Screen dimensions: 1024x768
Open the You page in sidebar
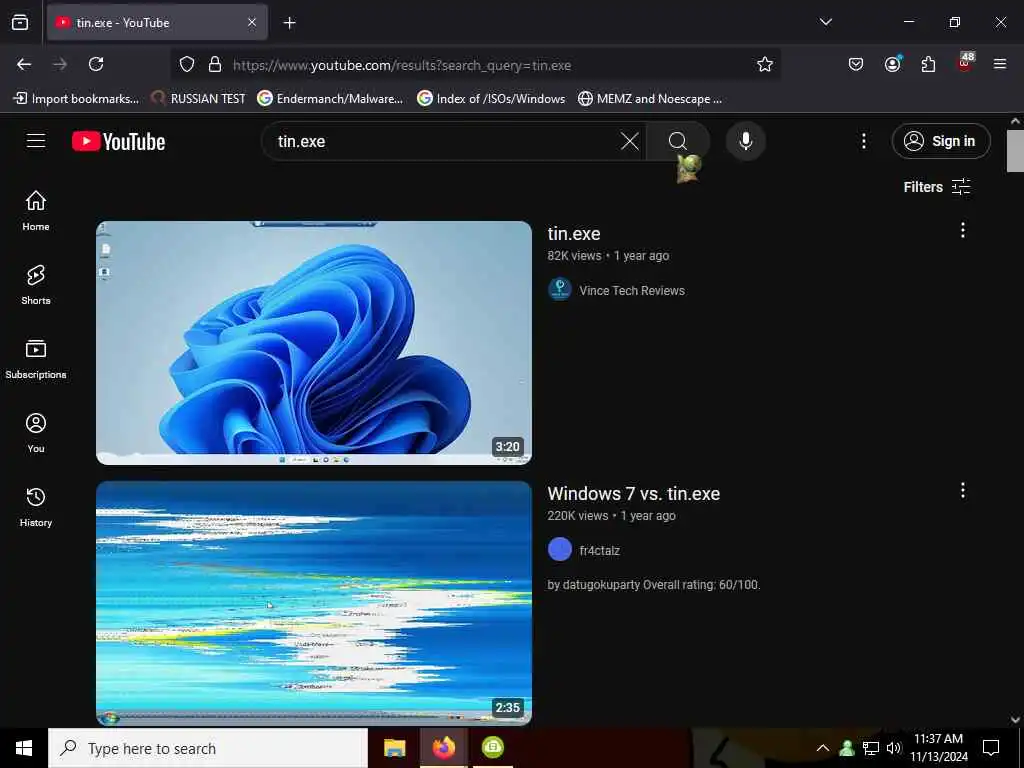tap(36, 432)
